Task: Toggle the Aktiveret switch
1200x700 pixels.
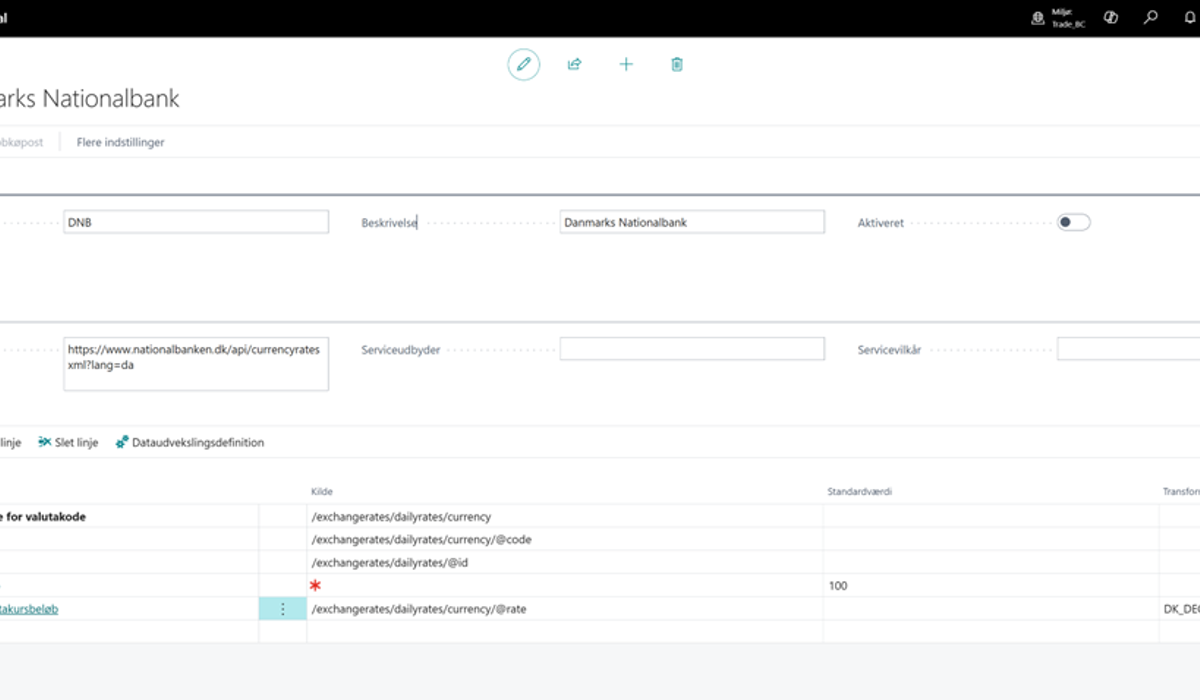Action: point(1074,223)
